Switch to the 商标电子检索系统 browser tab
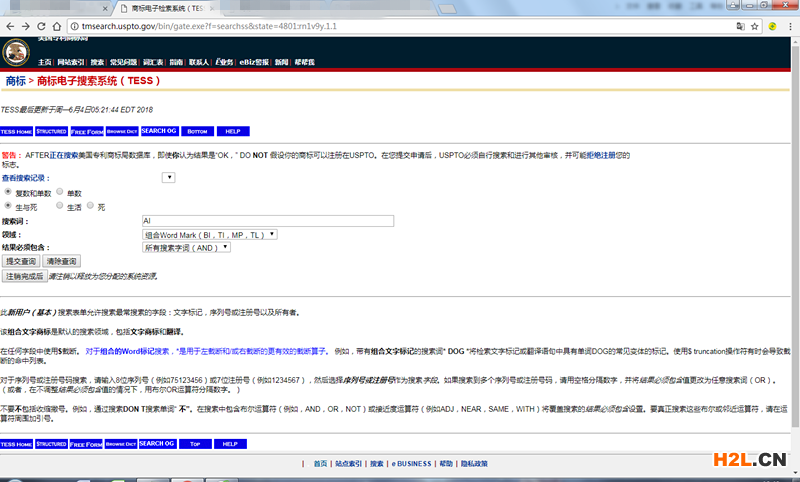The image size is (800, 482). 166,9
